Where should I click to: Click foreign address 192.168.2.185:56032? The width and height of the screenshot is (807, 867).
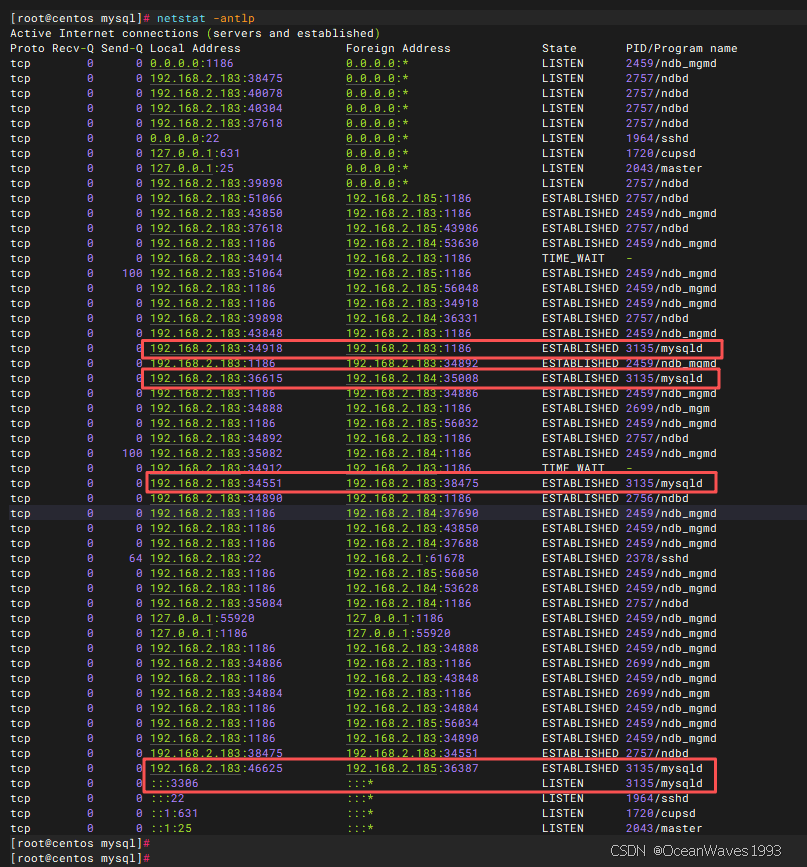click(412, 423)
